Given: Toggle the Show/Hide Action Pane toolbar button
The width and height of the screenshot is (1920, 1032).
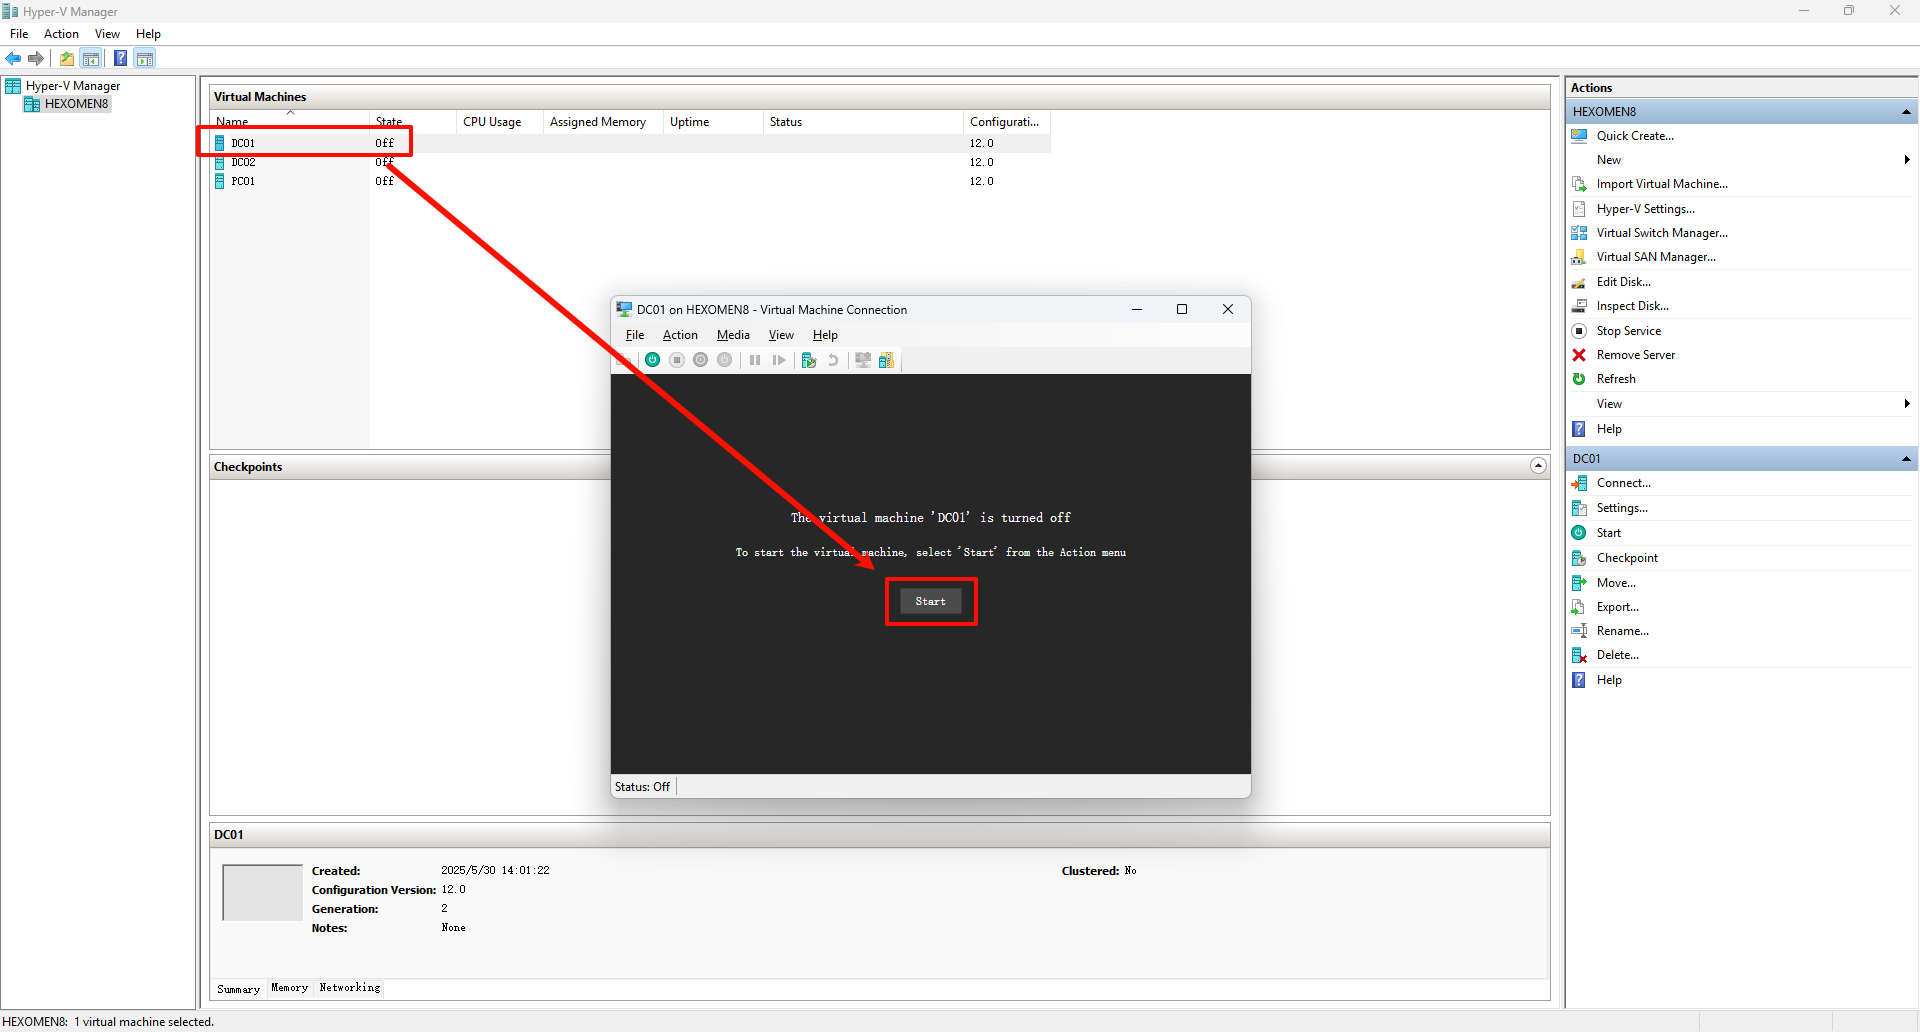Looking at the screenshot, I should point(145,58).
